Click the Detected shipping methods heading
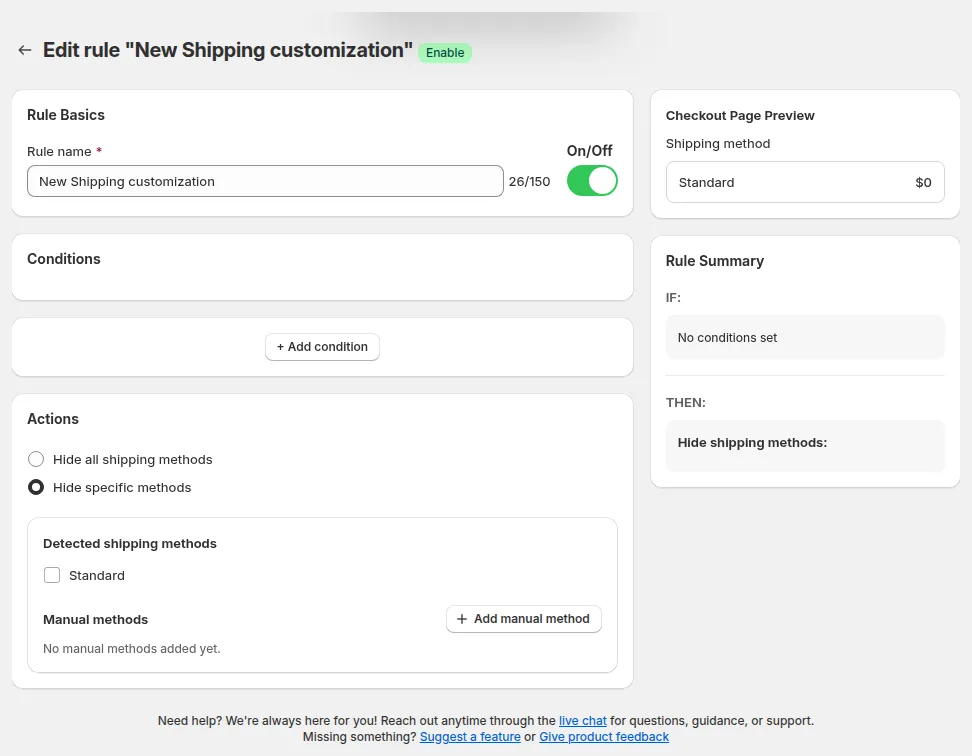Image resolution: width=972 pixels, height=756 pixels. click(130, 543)
